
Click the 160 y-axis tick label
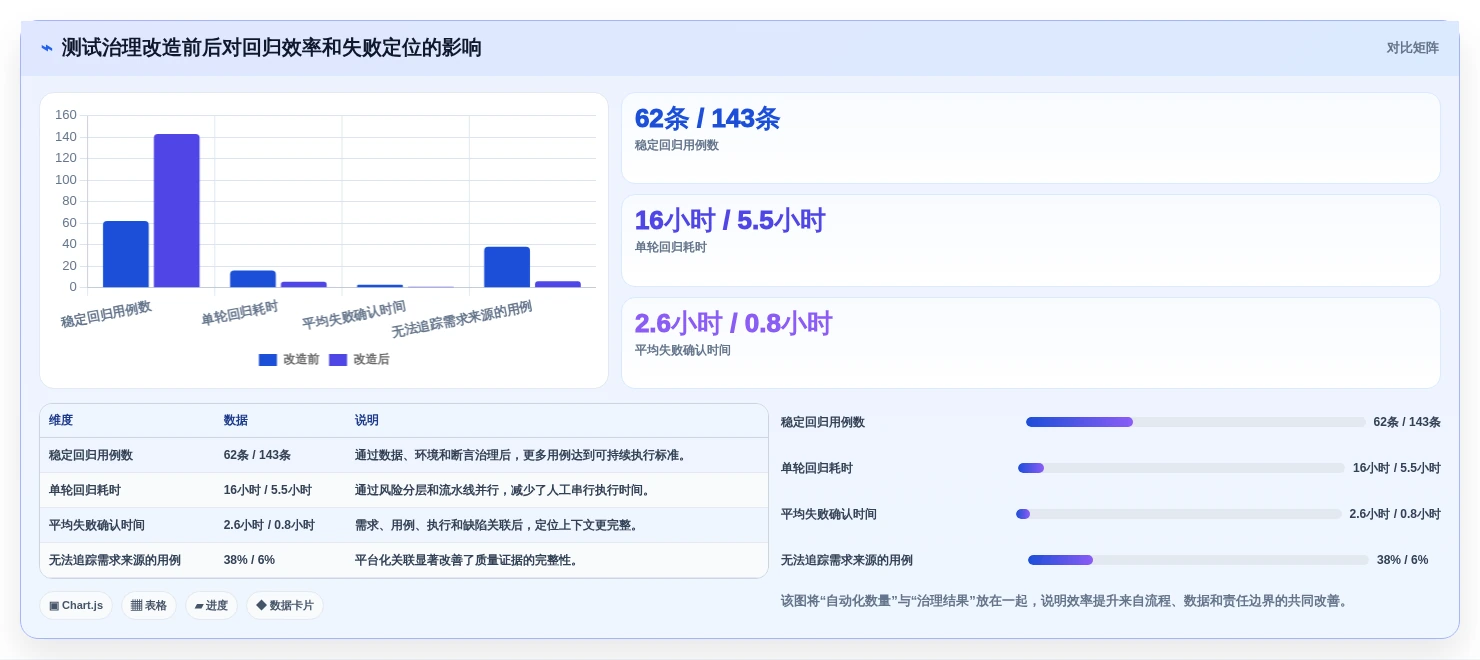pyautogui.click(x=66, y=115)
